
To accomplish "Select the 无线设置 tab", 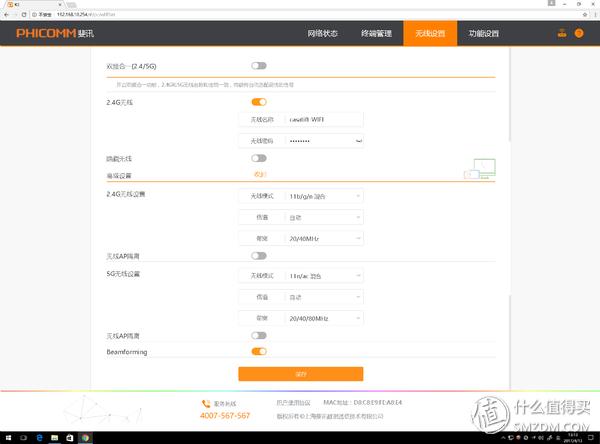I will pyautogui.click(x=430, y=33).
